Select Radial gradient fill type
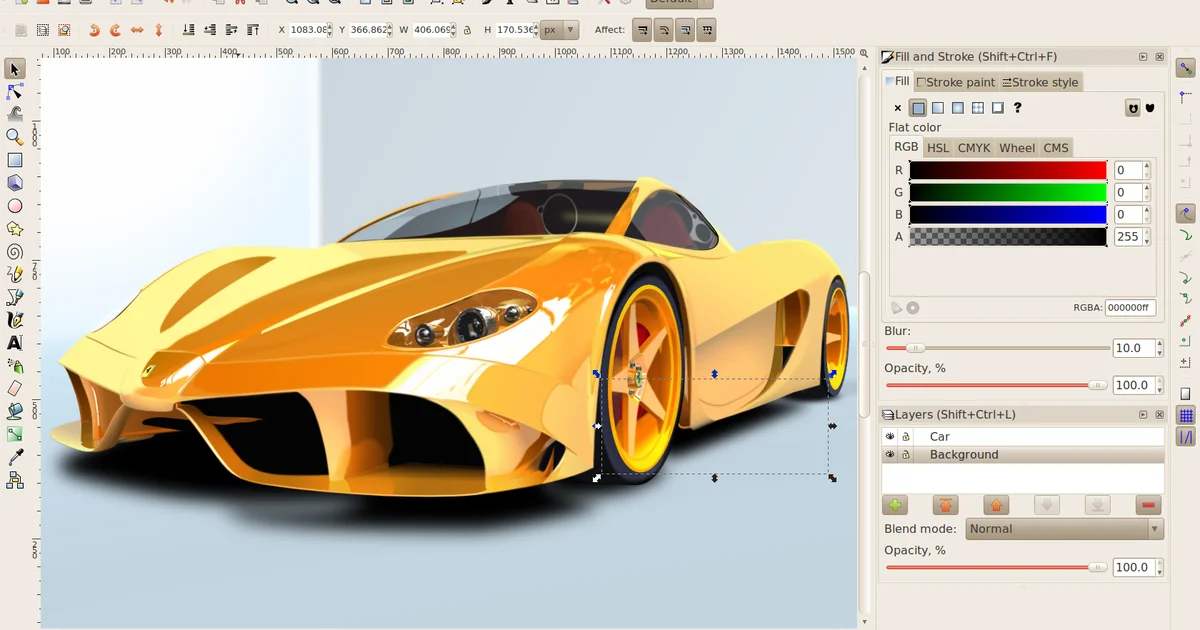Screen dimensions: 1200x630 958,108
